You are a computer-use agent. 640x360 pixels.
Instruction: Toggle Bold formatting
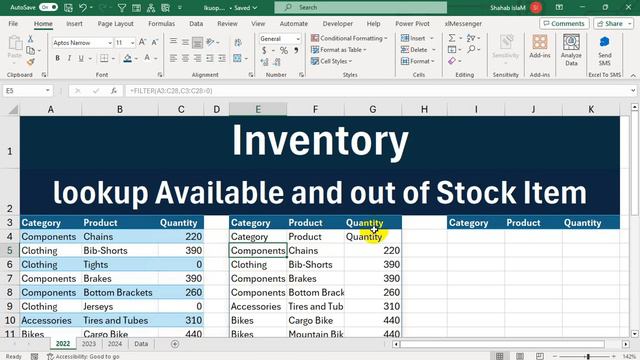coord(58,58)
